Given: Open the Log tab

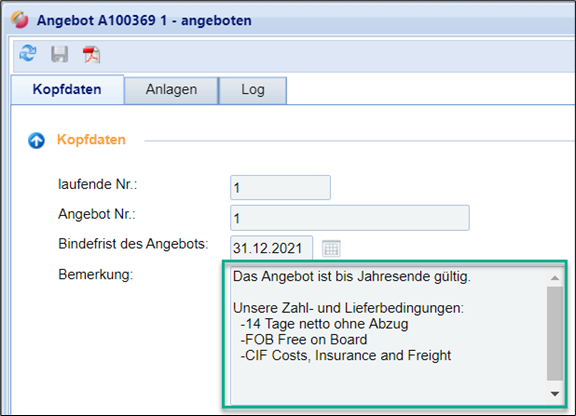Looking at the screenshot, I should pyautogui.click(x=253, y=90).
